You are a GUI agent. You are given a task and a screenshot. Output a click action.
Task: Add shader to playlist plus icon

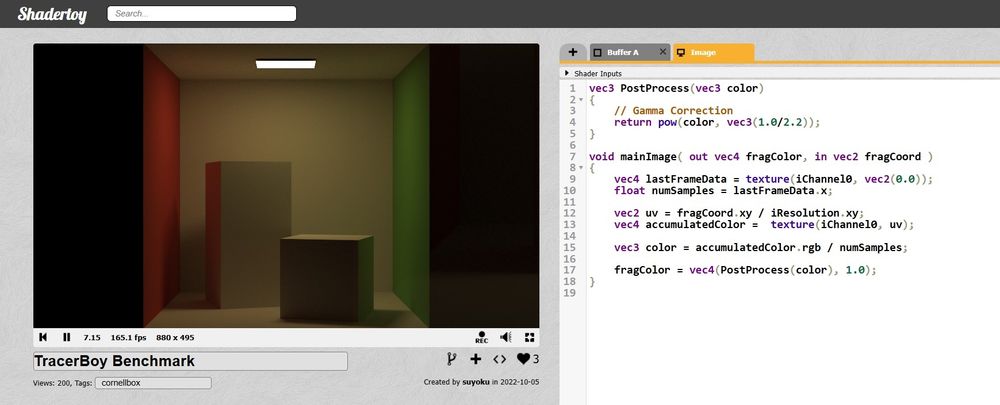[476, 359]
